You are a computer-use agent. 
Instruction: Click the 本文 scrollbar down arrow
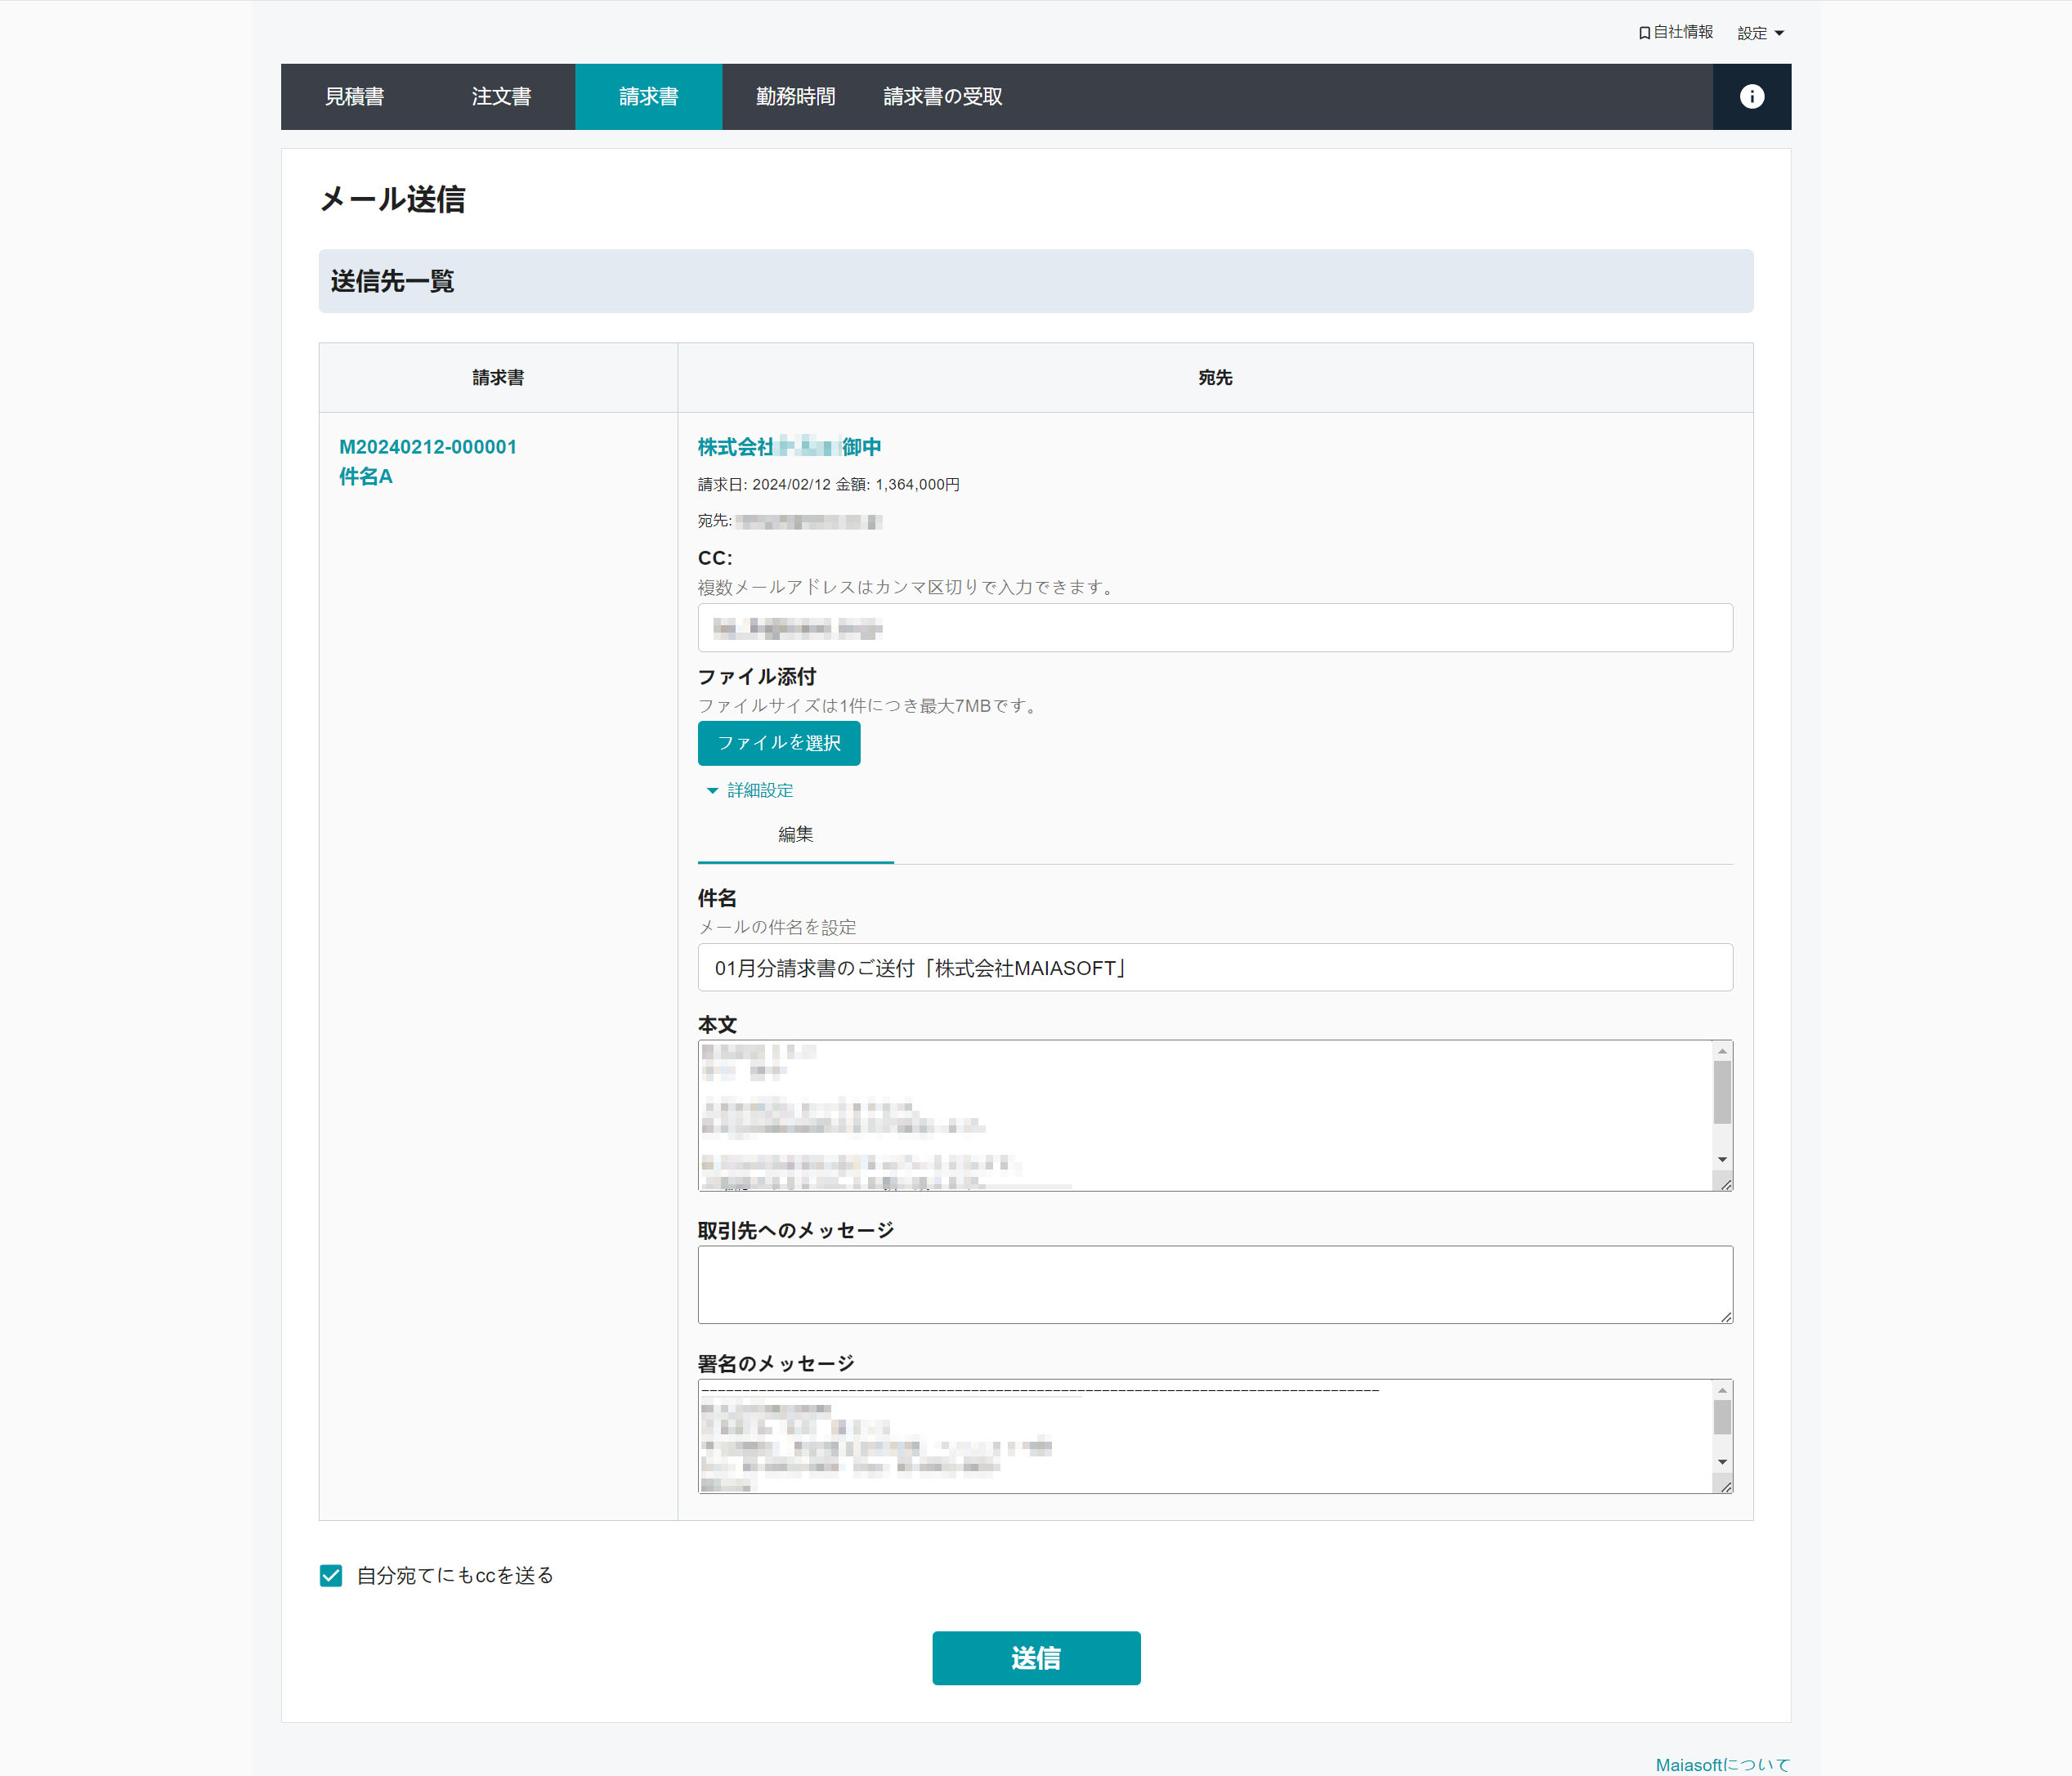[x=1722, y=1159]
